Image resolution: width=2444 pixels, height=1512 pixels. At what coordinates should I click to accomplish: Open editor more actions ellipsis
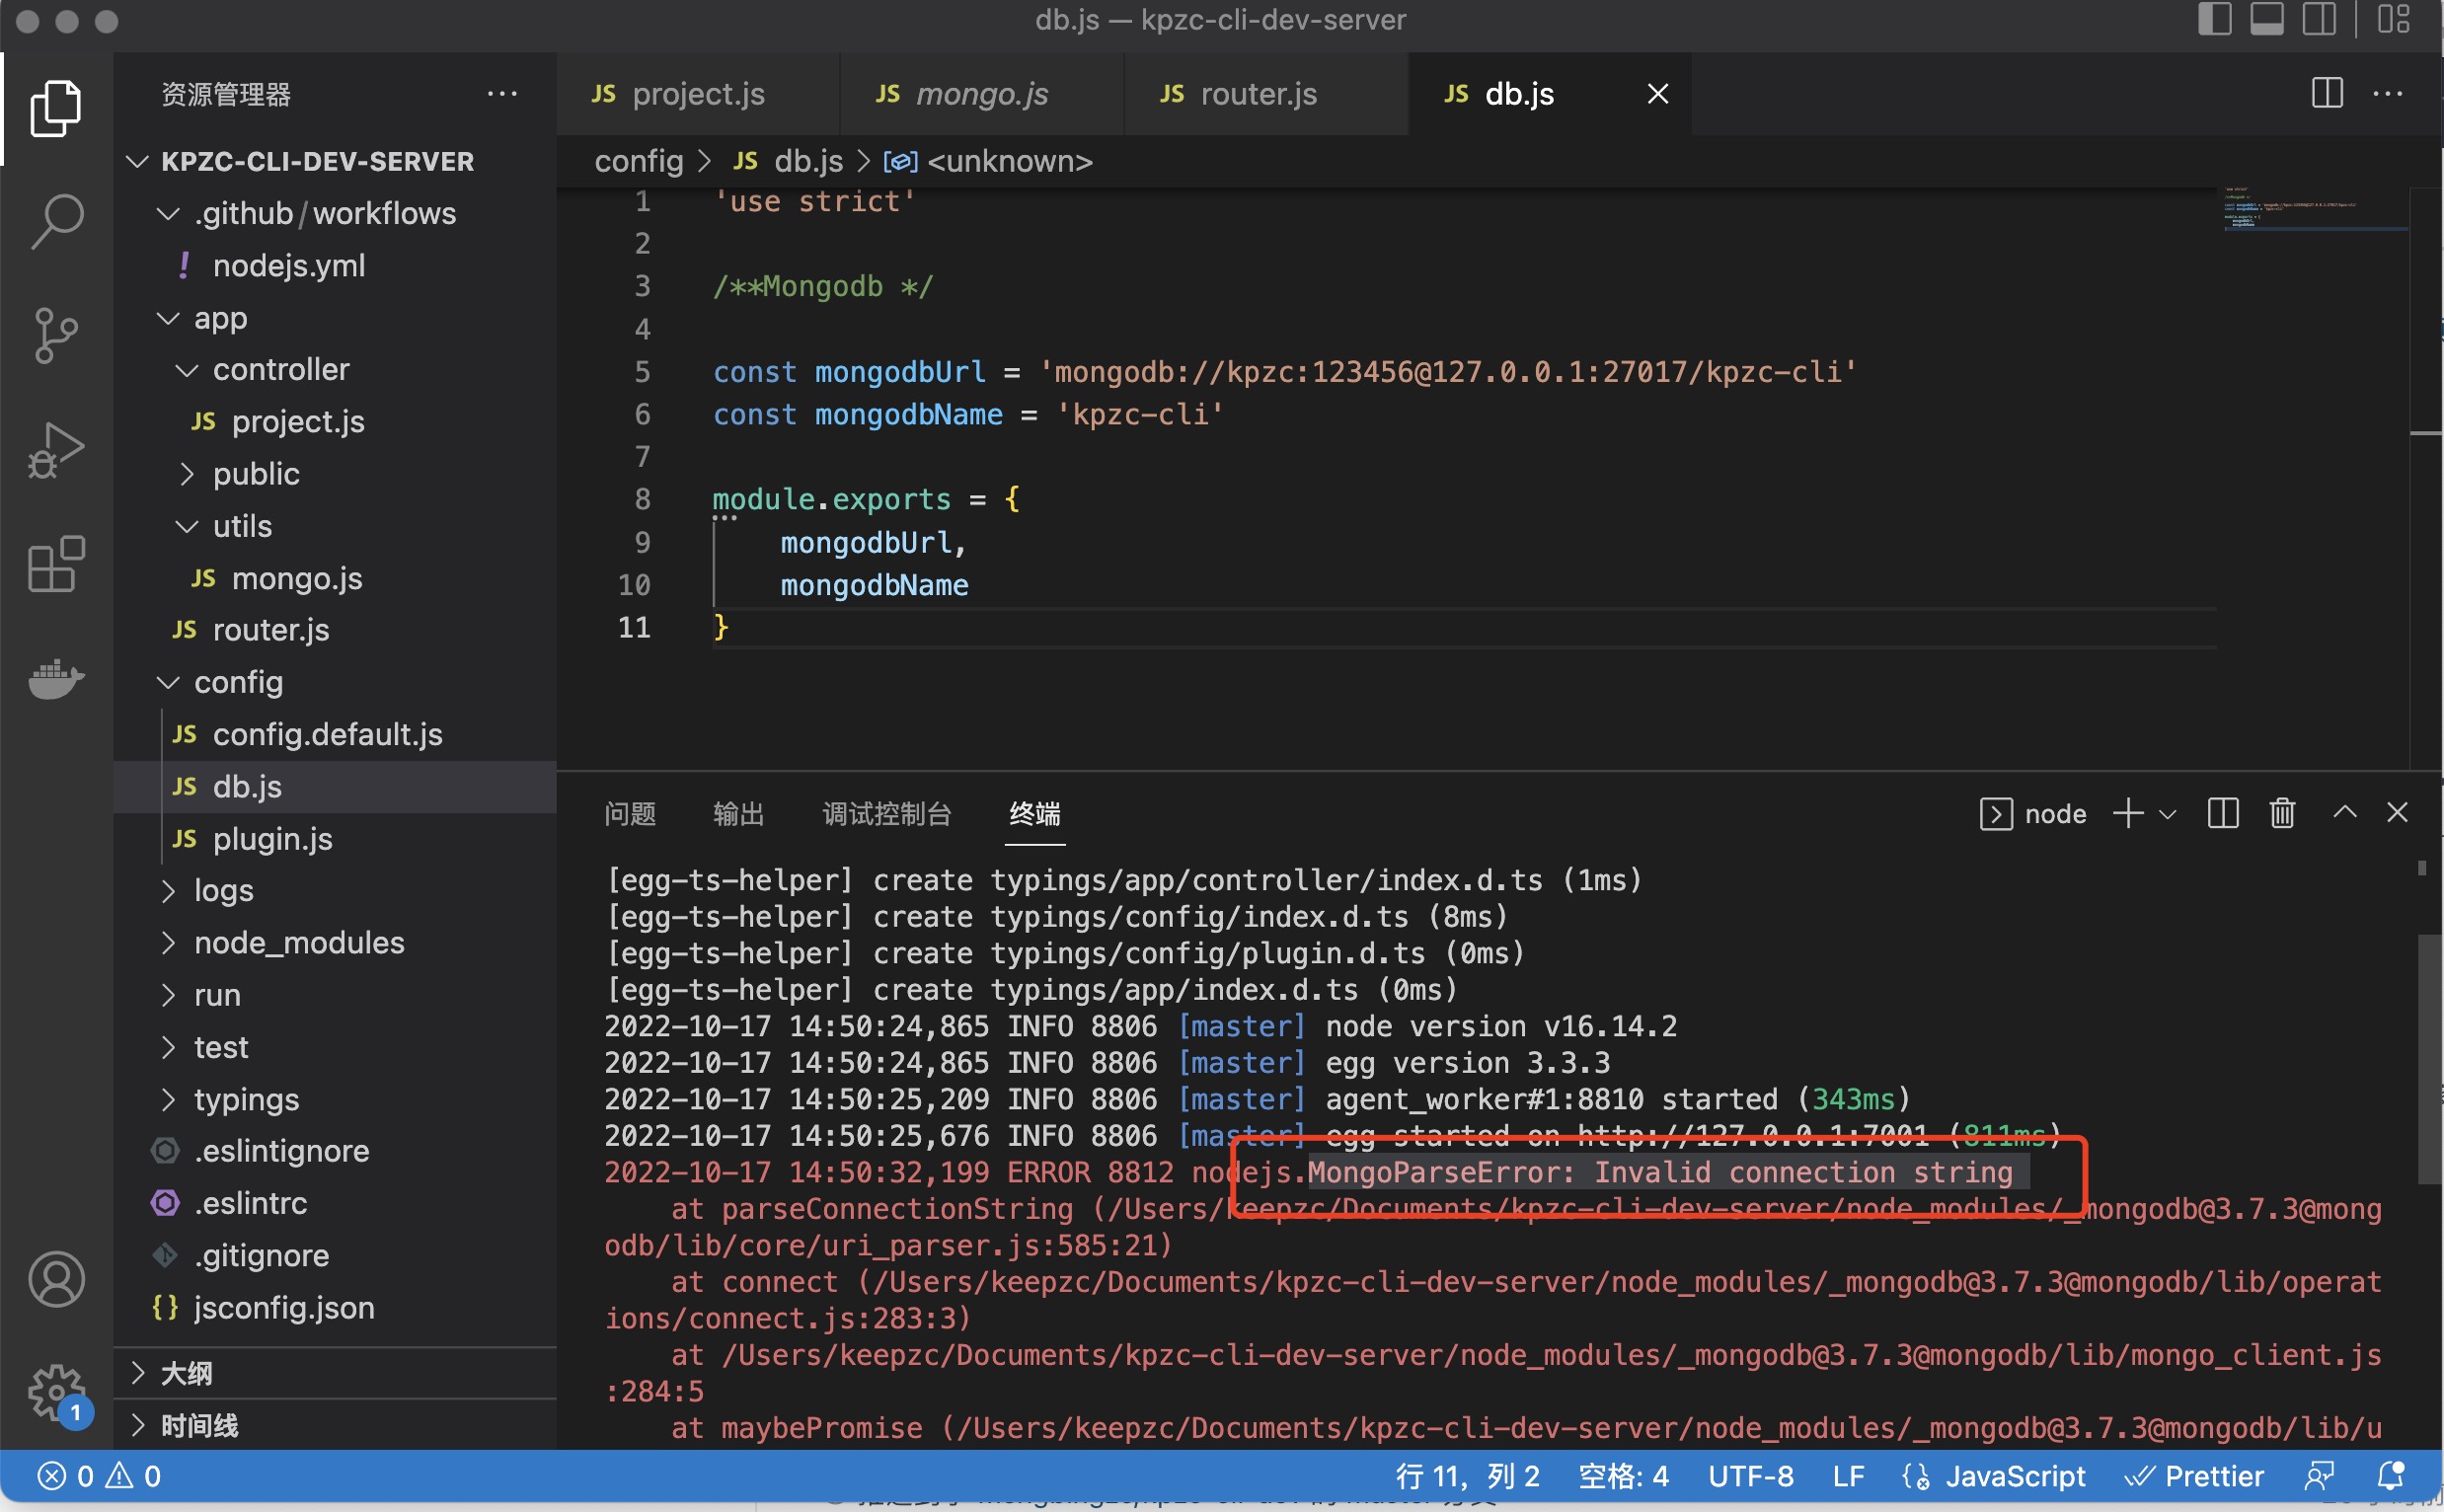click(x=2388, y=93)
